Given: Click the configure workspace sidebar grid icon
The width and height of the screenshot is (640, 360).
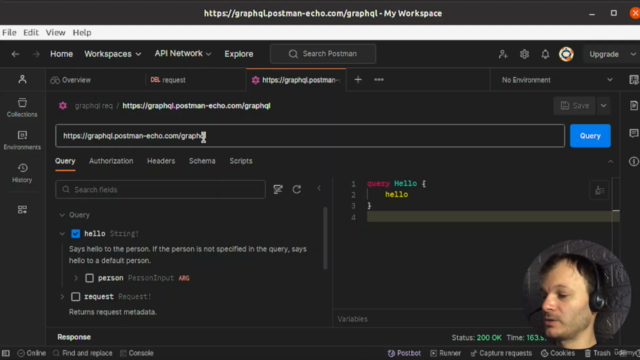Looking at the screenshot, I should click(22, 209).
